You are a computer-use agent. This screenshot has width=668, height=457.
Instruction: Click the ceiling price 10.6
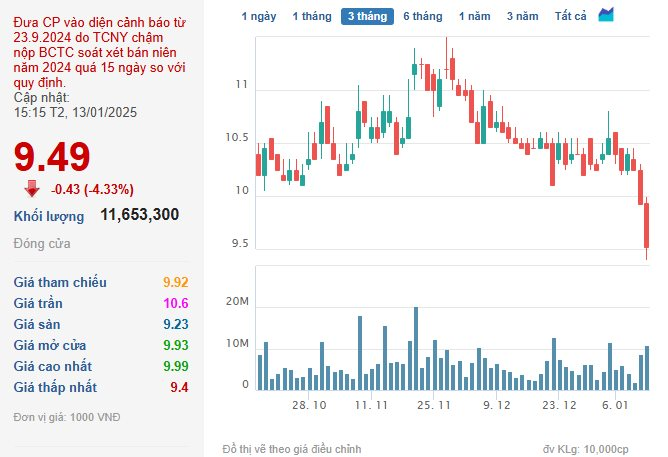click(176, 303)
